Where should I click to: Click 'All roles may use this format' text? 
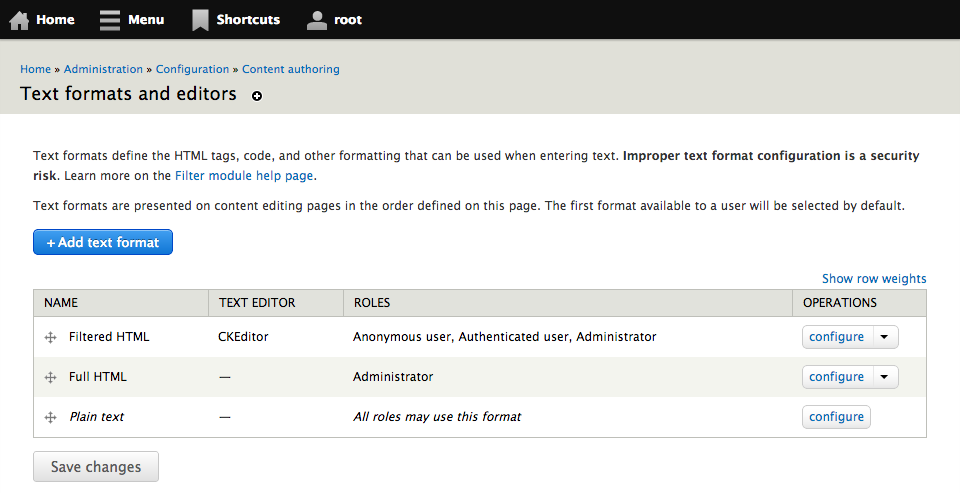[x=437, y=416]
